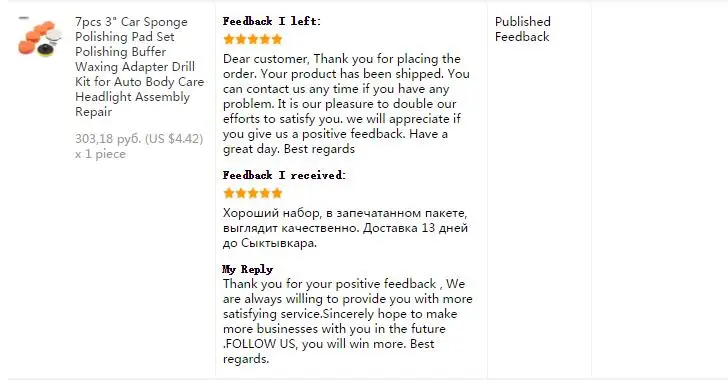Click the Feedback I received heading

(x=284, y=175)
